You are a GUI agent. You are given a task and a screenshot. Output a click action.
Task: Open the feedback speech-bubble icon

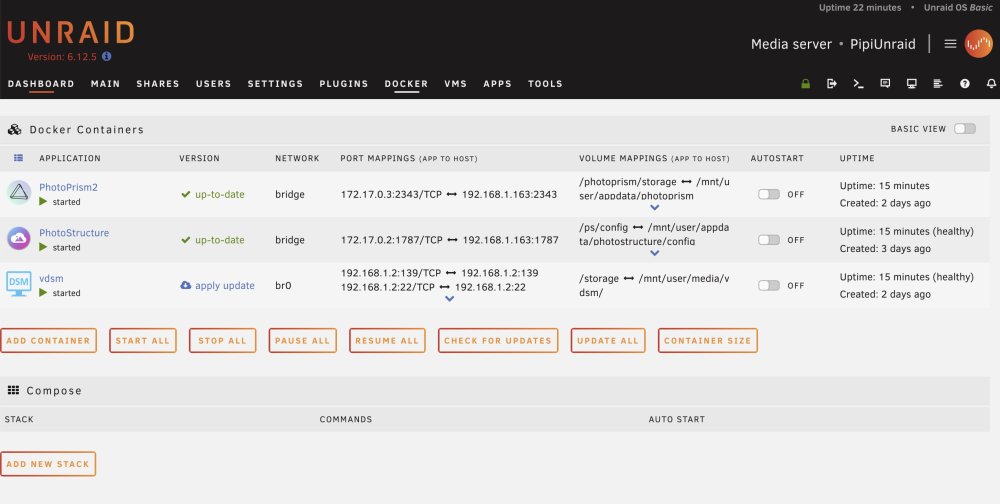pos(885,84)
